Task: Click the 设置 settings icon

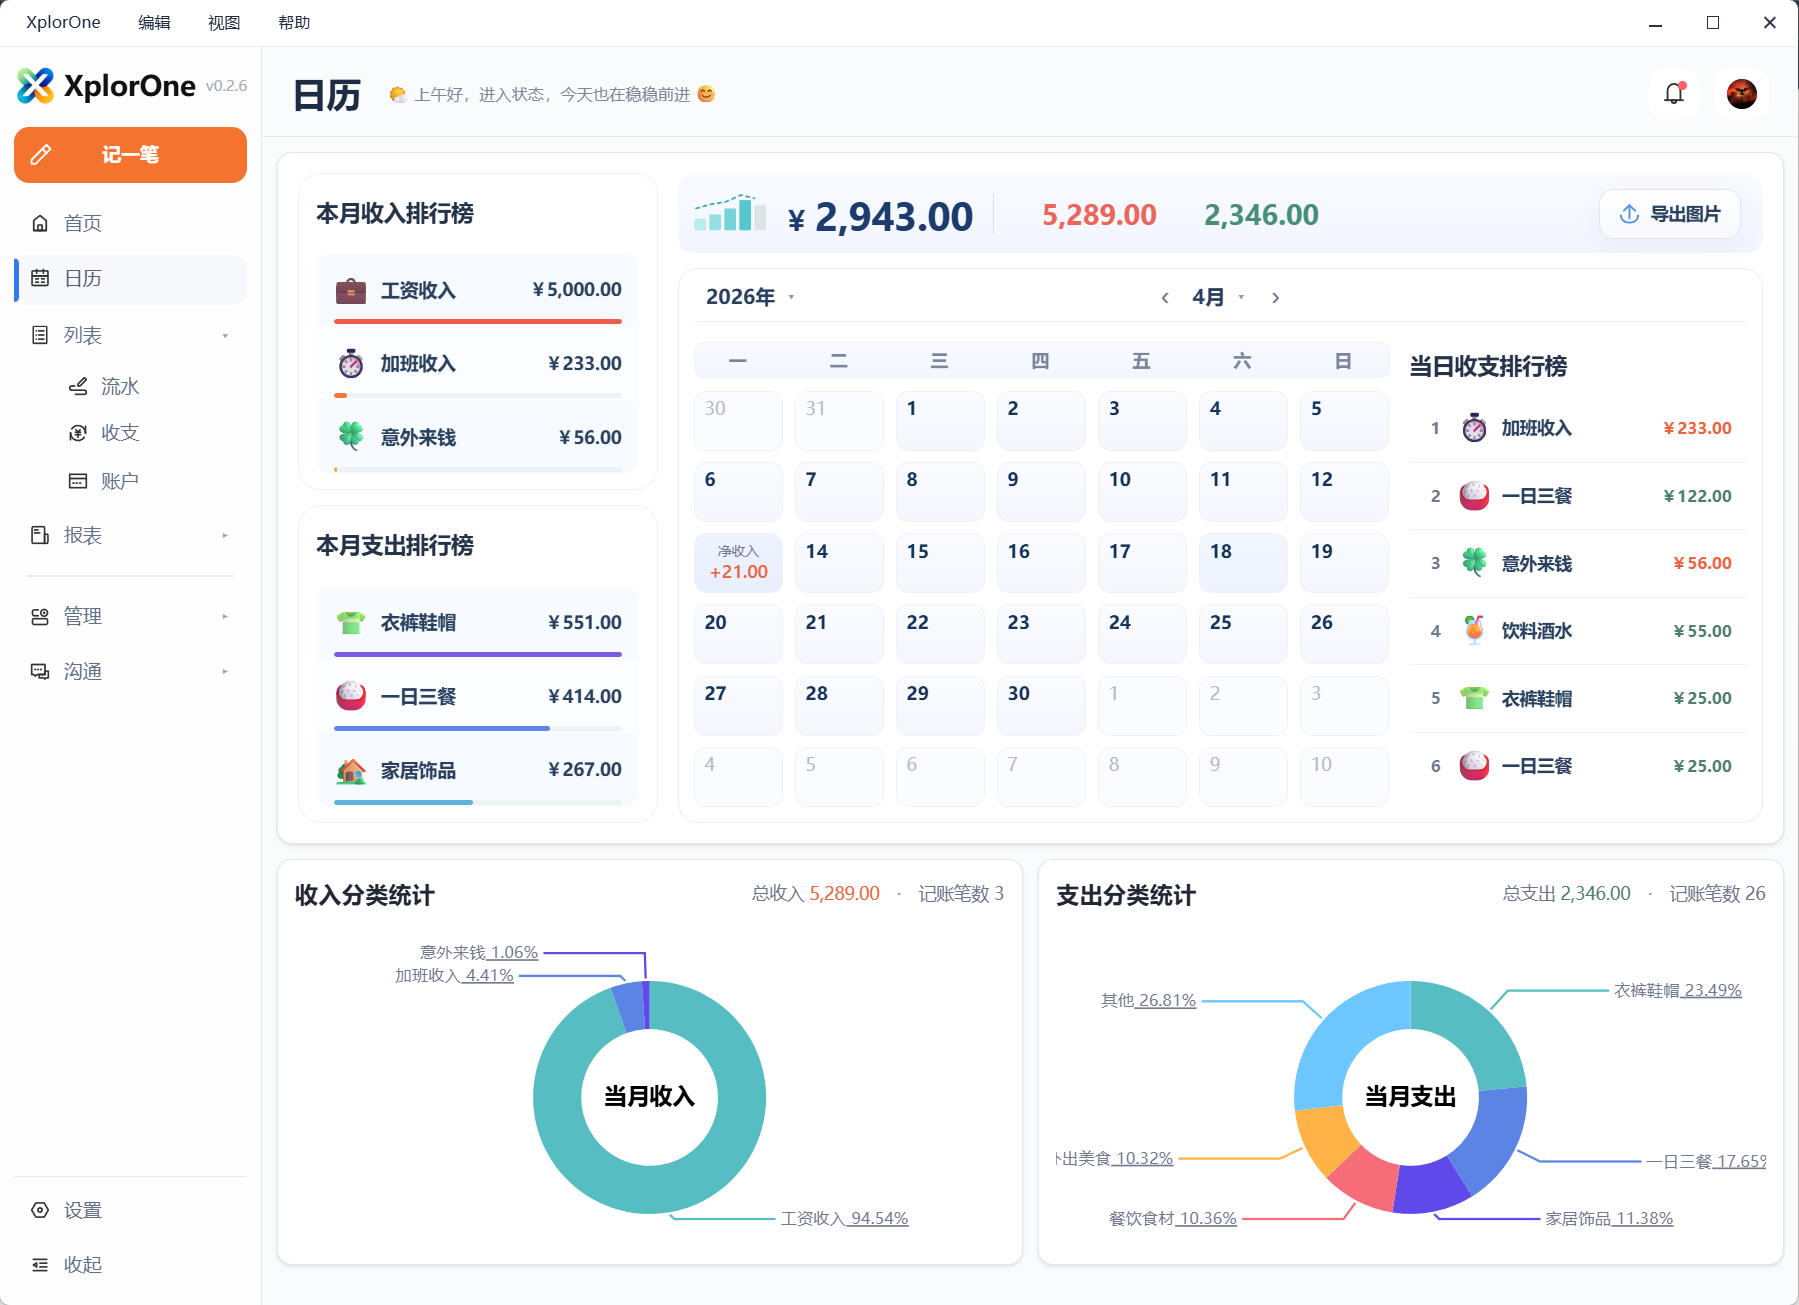Action: [40, 1210]
